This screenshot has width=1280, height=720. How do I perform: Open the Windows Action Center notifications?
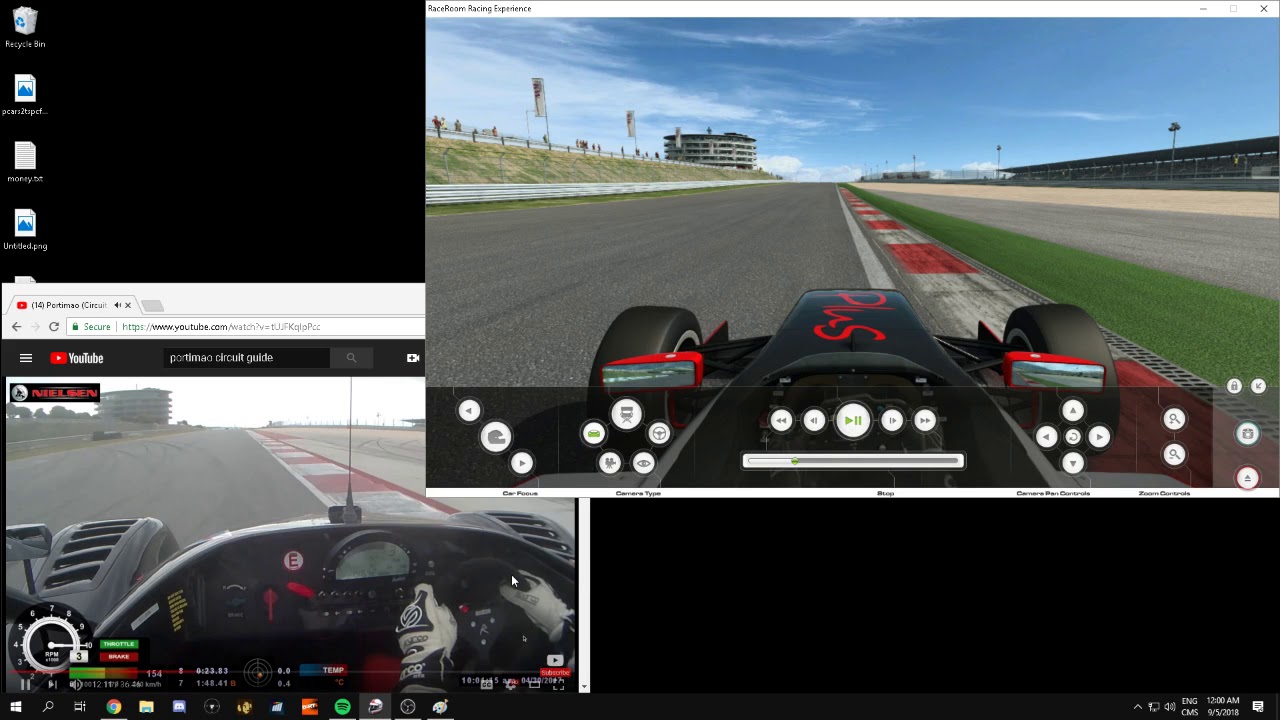[x=1258, y=707]
